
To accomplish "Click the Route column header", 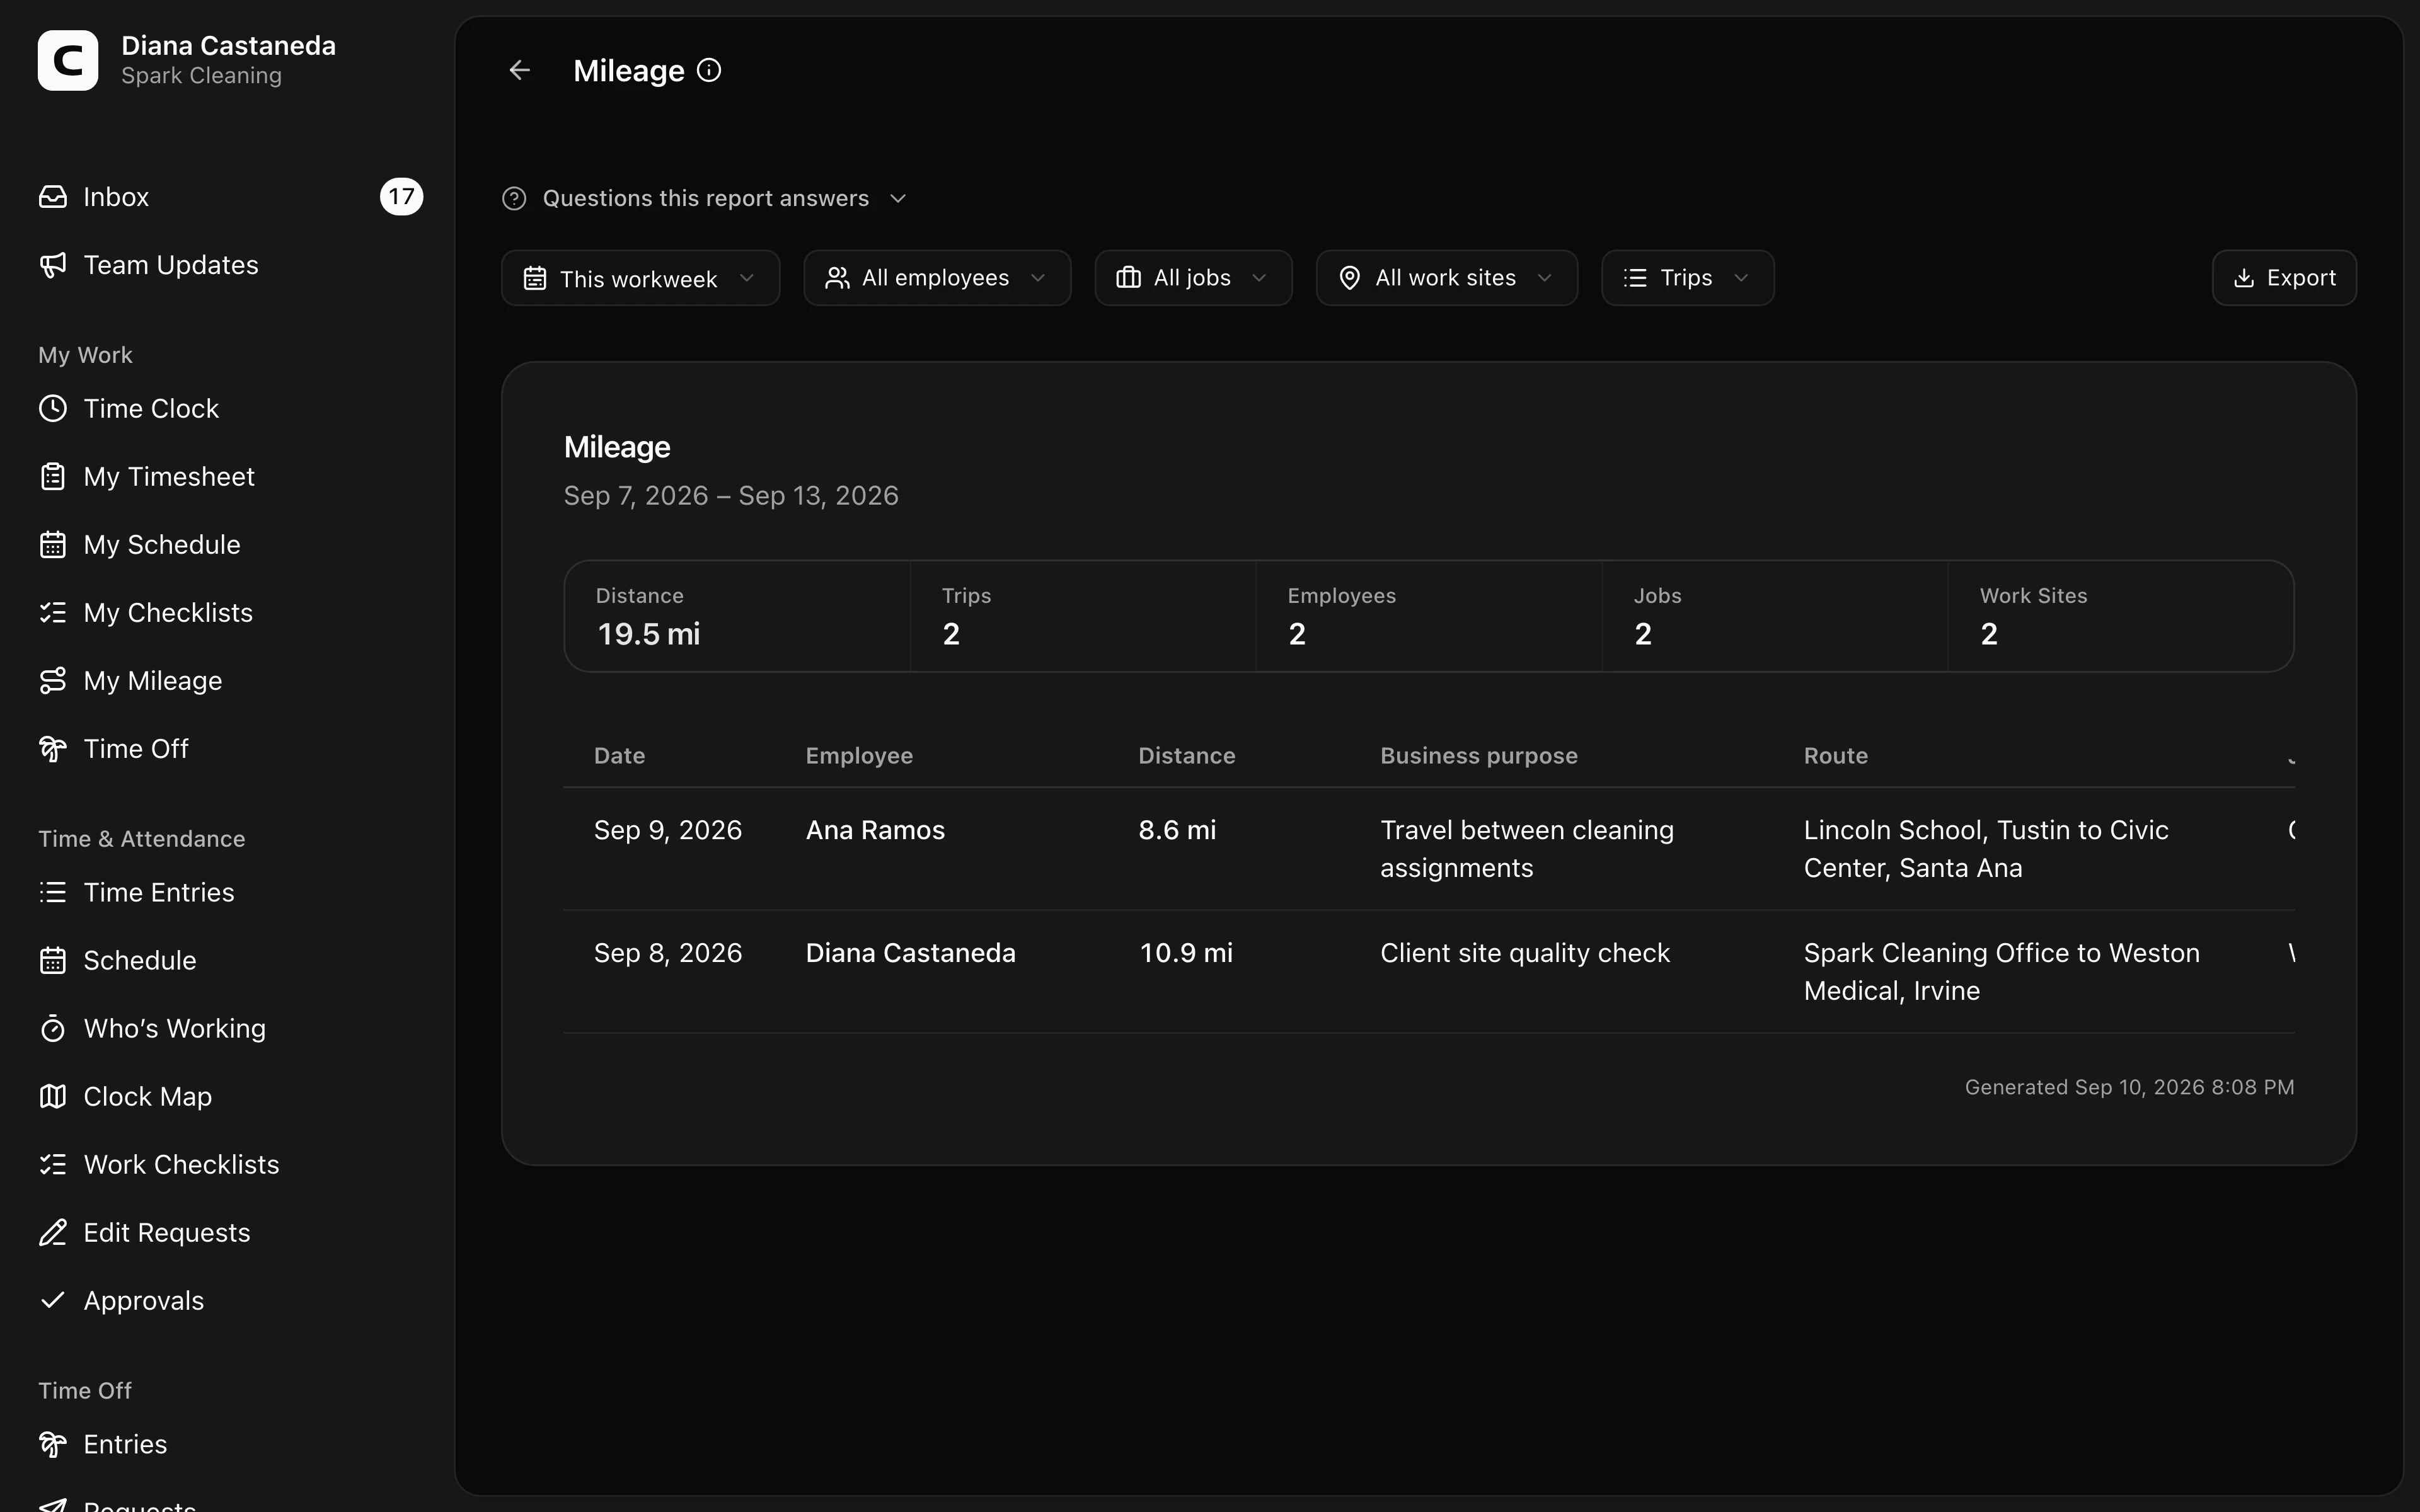I will pyautogui.click(x=1835, y=756).
